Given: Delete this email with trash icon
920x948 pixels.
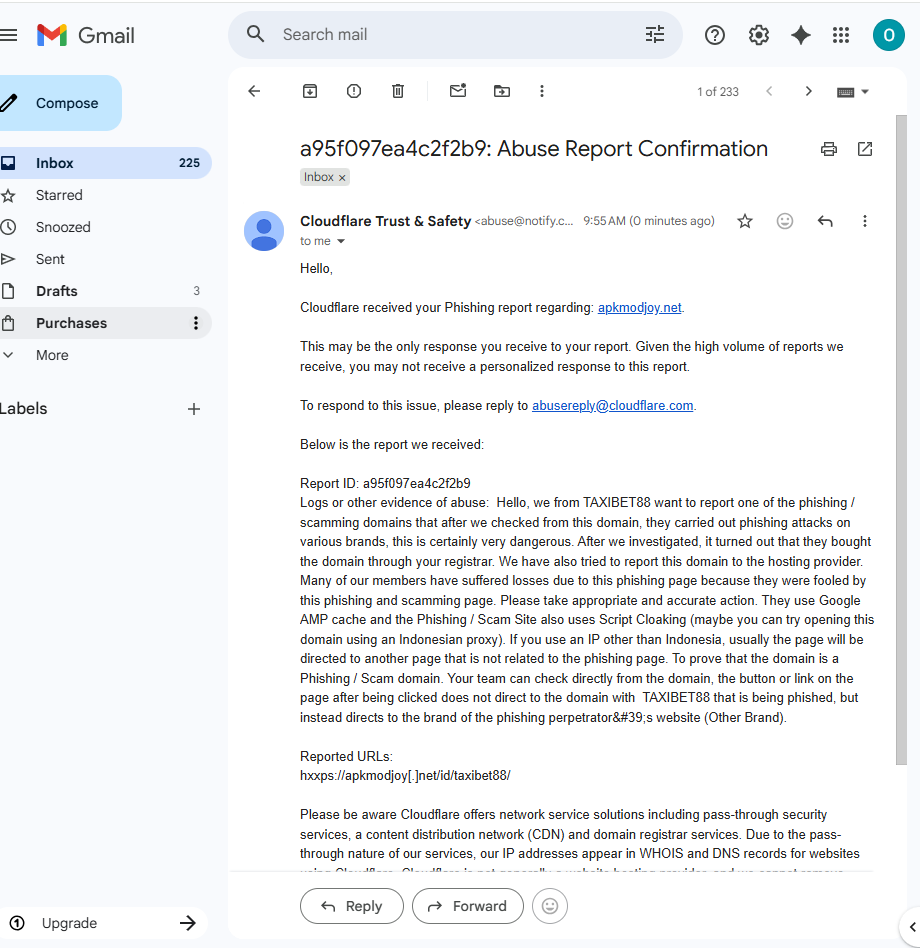Looking at the screenshot, I should tap(398, 91).
